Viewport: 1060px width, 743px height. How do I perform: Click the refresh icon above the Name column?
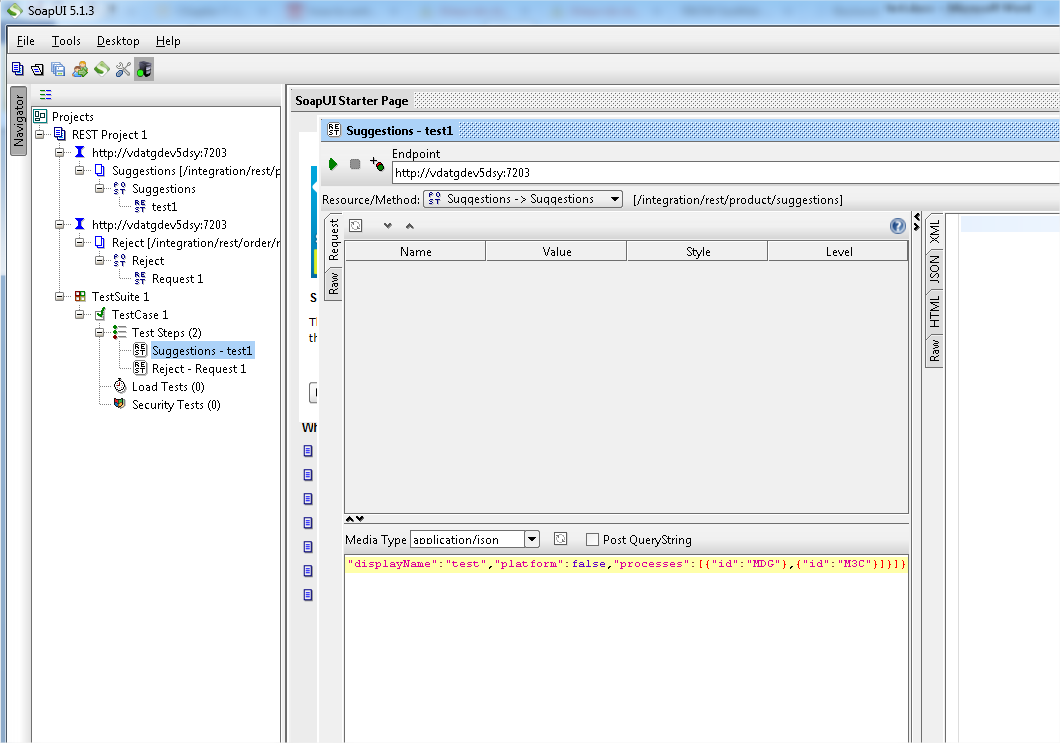[x=356, y=226]
